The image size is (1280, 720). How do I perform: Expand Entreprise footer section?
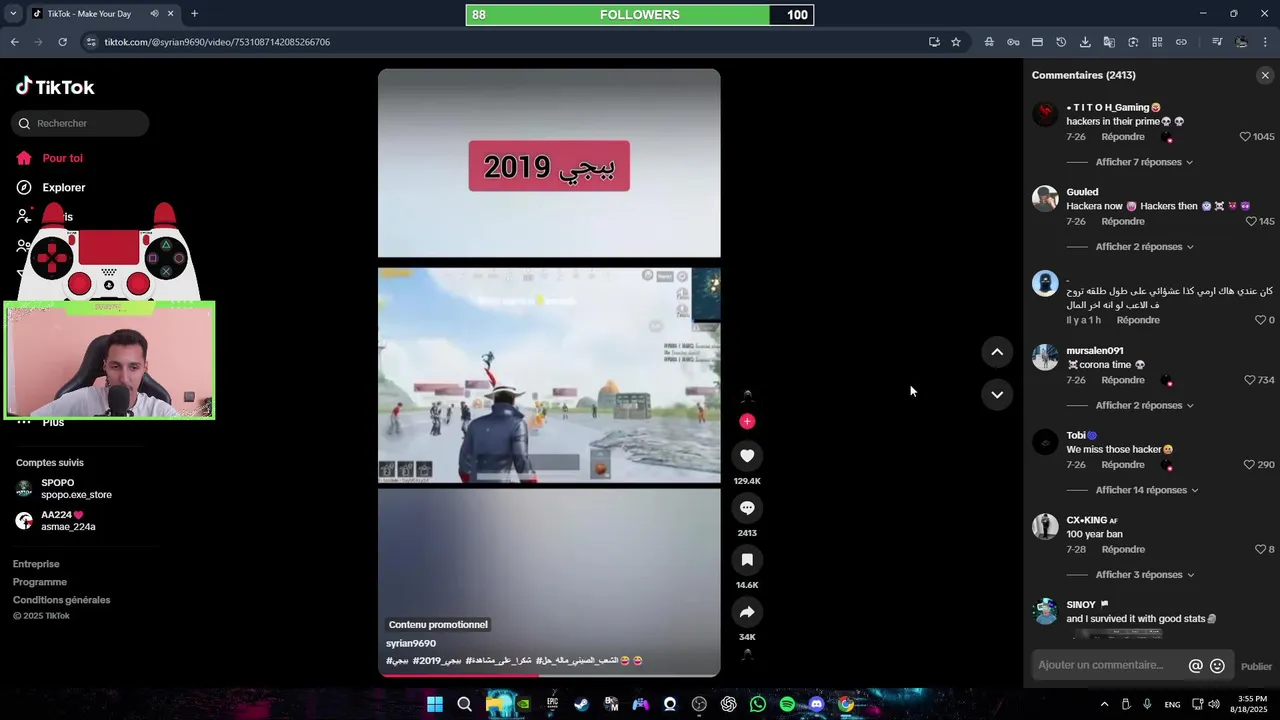point(36,564)
